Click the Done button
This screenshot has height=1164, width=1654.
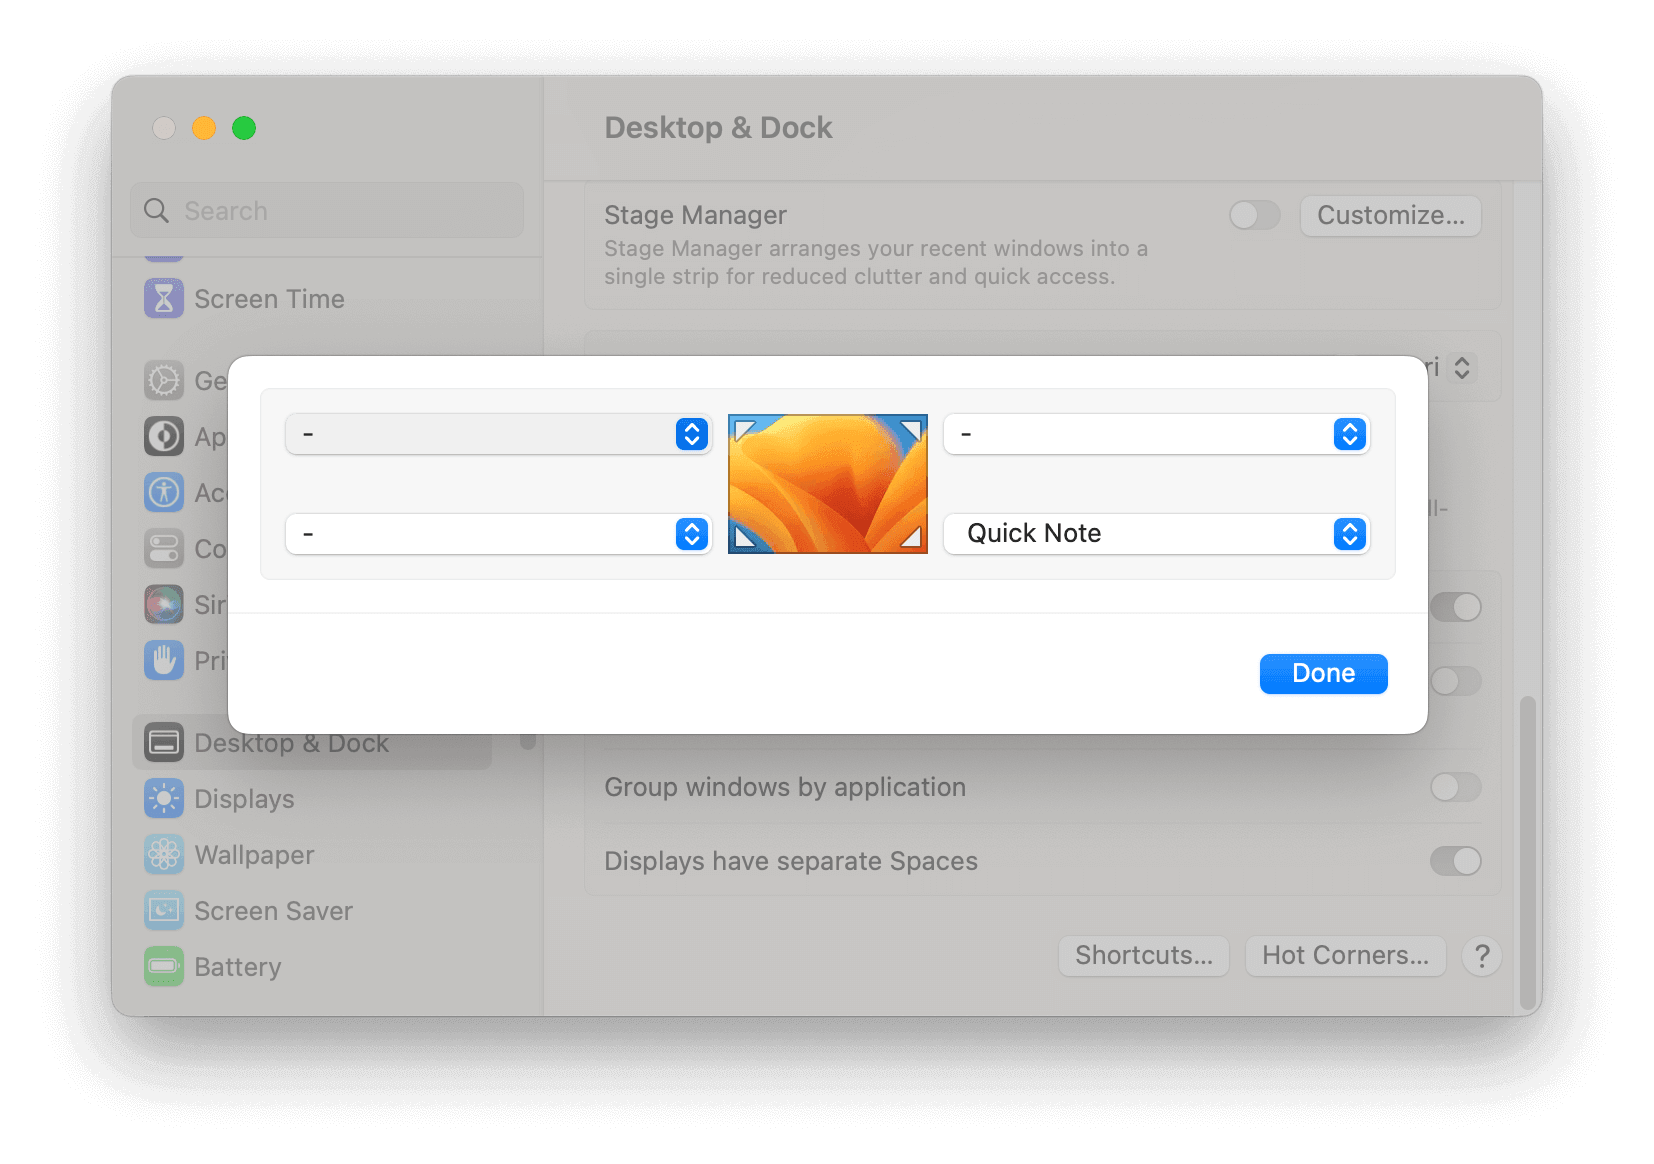pos(1322,673)
